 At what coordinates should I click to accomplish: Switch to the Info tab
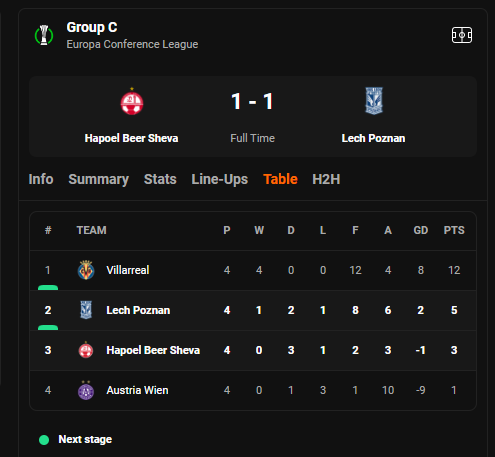click(41, 179)
